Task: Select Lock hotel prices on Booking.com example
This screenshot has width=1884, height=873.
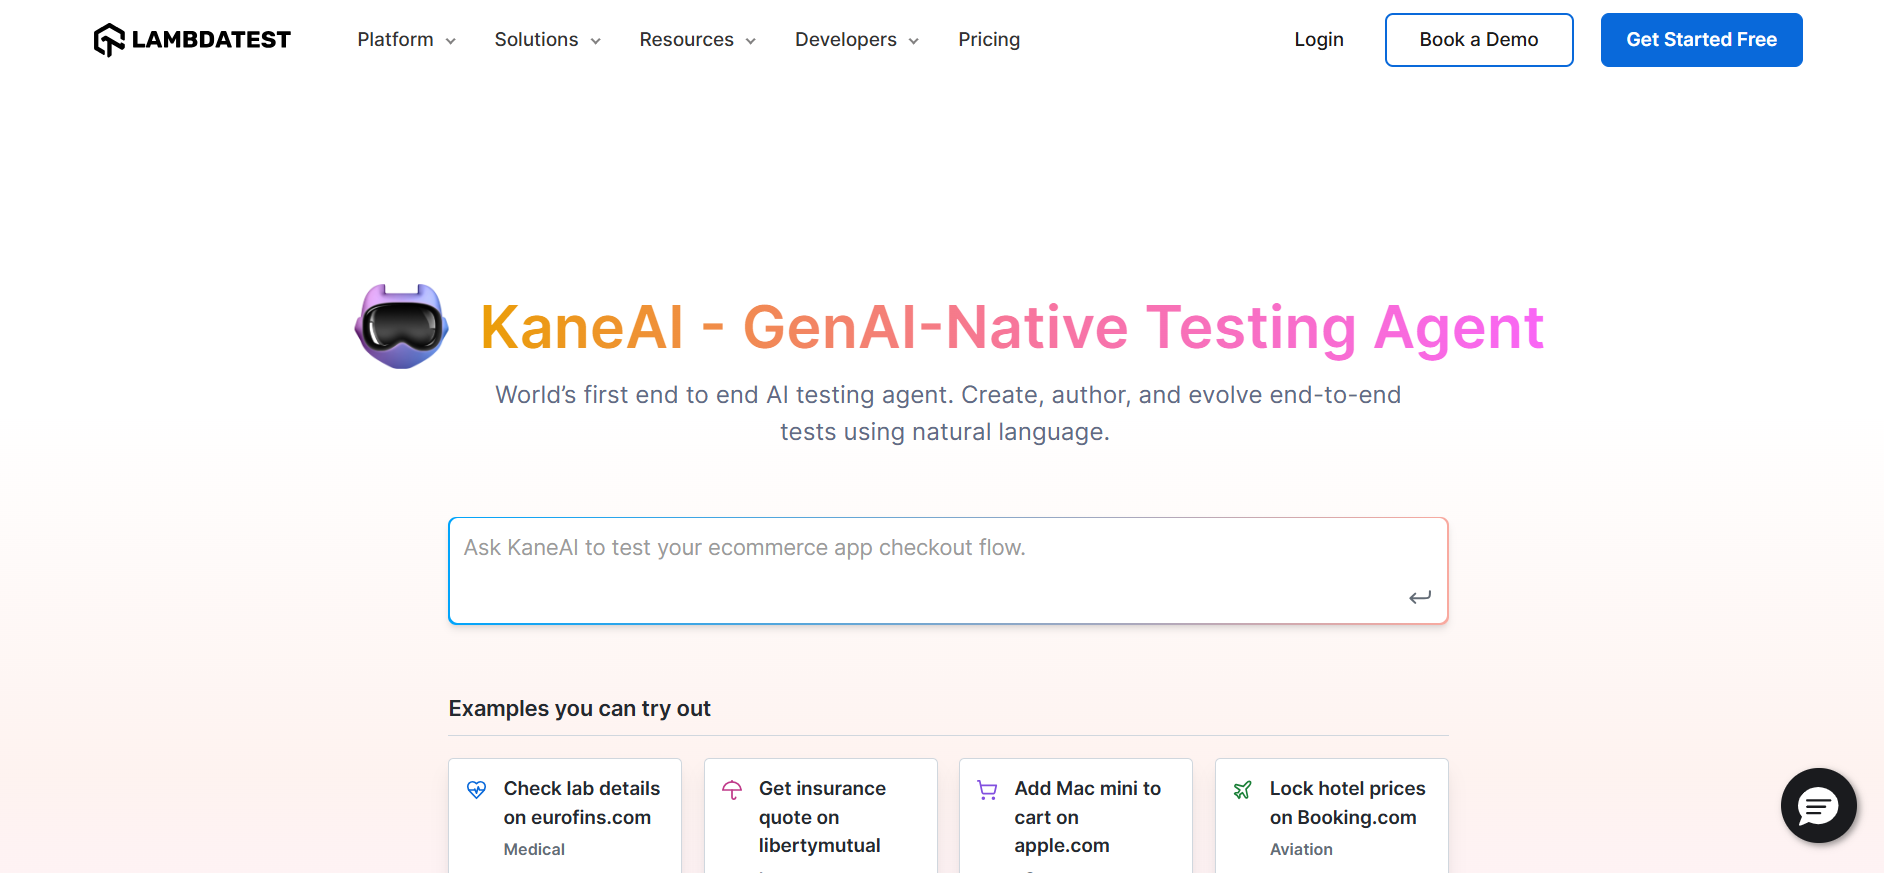Action: [x=1331, y=816]
